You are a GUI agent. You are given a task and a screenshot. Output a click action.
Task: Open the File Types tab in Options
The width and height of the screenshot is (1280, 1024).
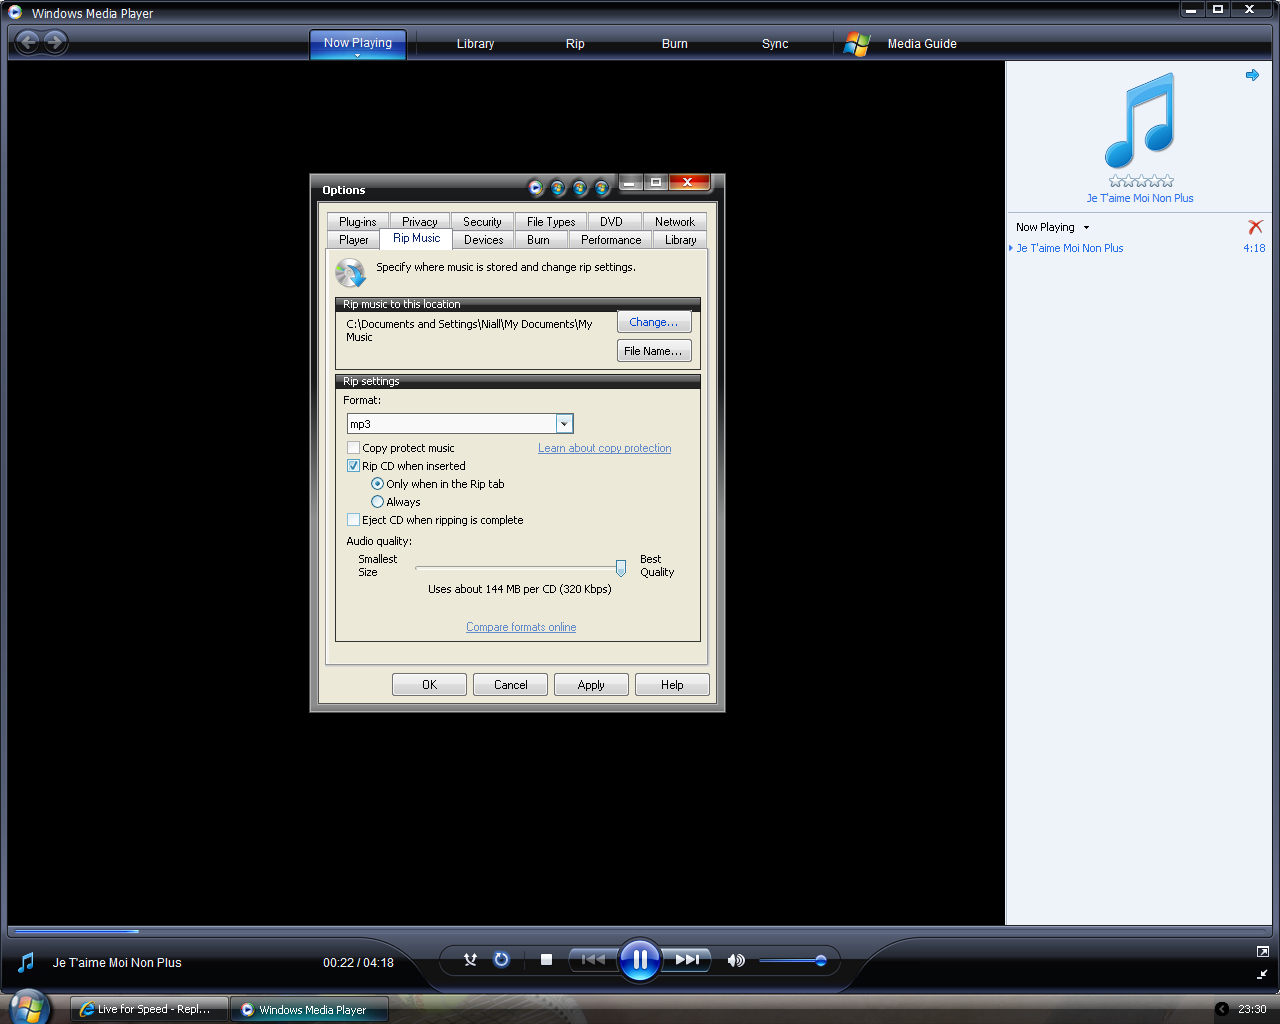pyautogui.click(x=551, y=222)
